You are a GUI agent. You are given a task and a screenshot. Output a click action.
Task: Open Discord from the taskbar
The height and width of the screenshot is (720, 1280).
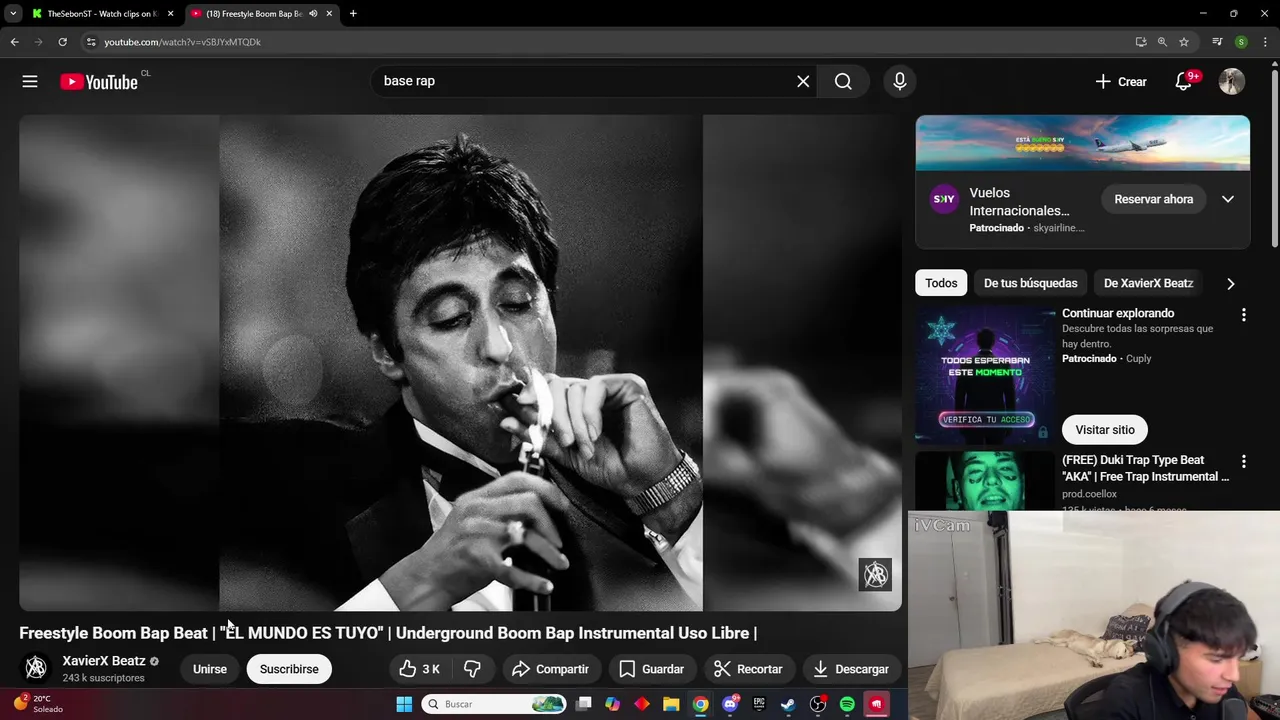[x=730, y=704]
